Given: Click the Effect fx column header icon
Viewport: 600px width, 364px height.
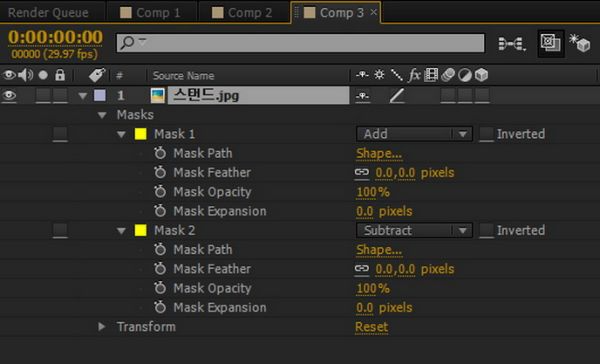Looking at the screenshot, I should (x=414, y=75).
